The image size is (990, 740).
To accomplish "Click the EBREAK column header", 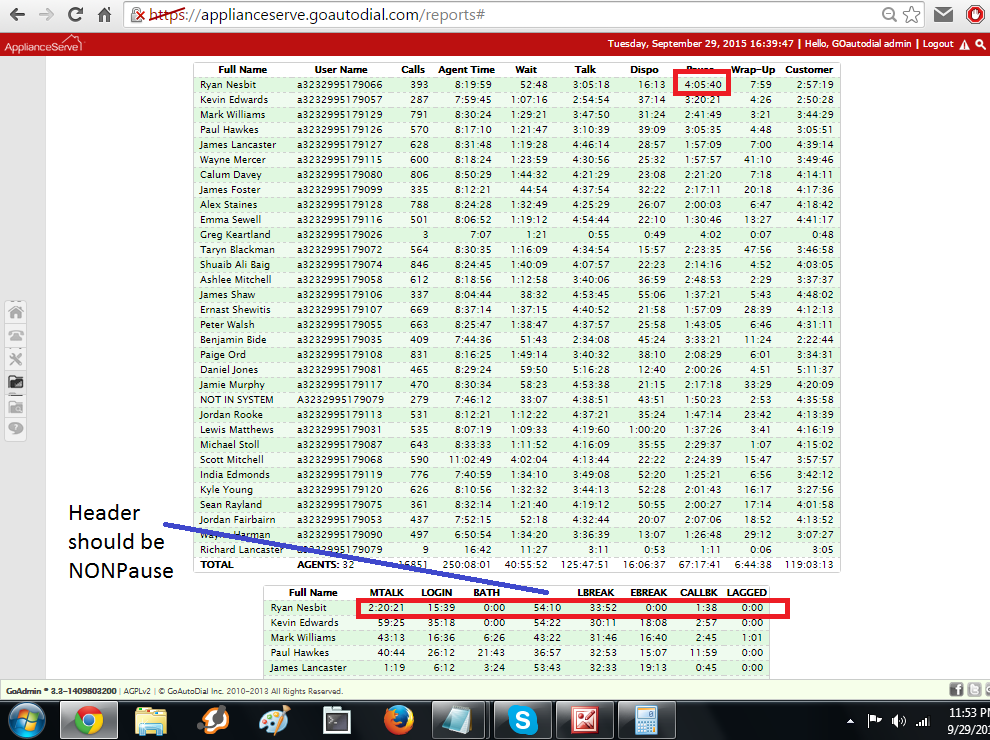I will pos(648,592).
